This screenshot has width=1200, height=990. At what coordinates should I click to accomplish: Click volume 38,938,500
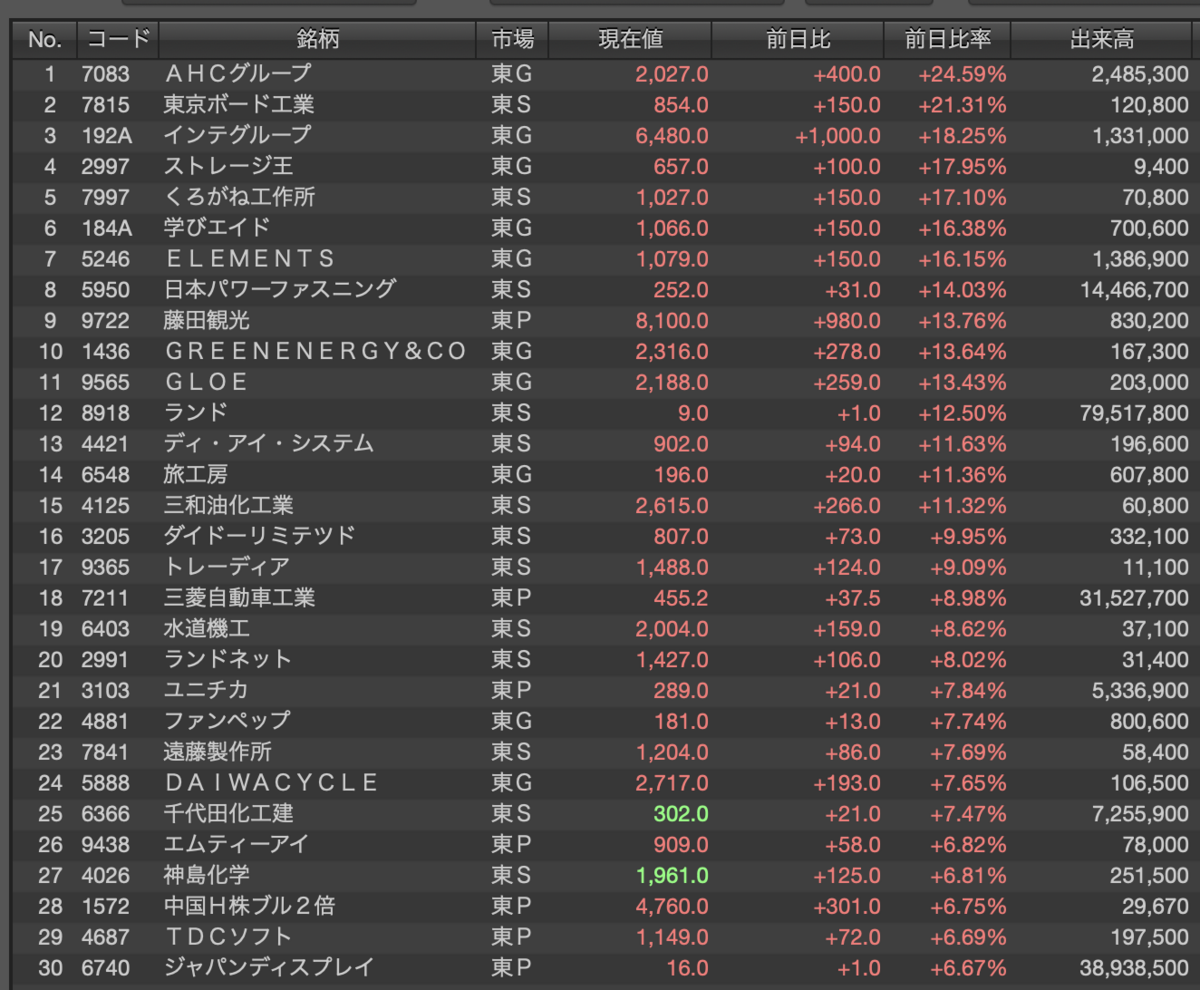(1136, 968)
